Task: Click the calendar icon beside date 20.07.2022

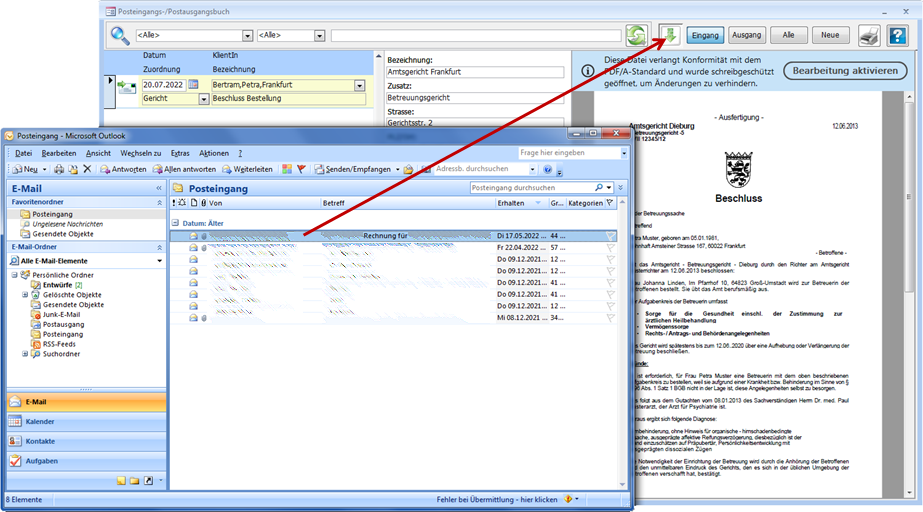Action: (x=193, y=85)
